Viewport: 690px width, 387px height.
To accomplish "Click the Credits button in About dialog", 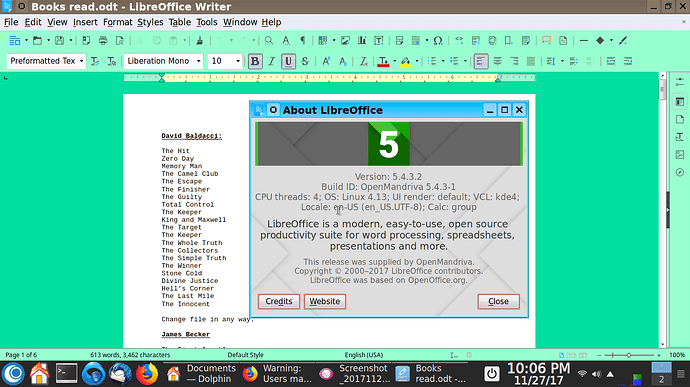I will 279,302.
